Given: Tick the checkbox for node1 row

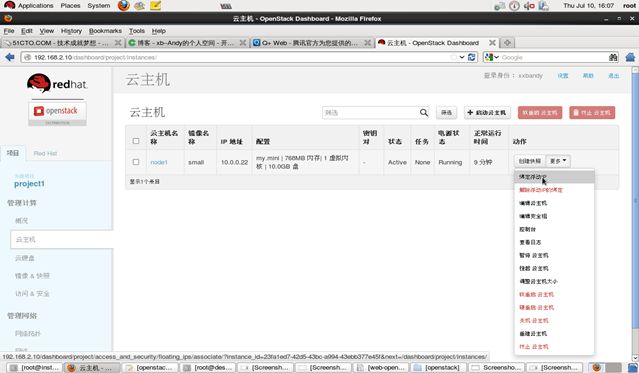Looking at the screenshot, I should (136, 162).
